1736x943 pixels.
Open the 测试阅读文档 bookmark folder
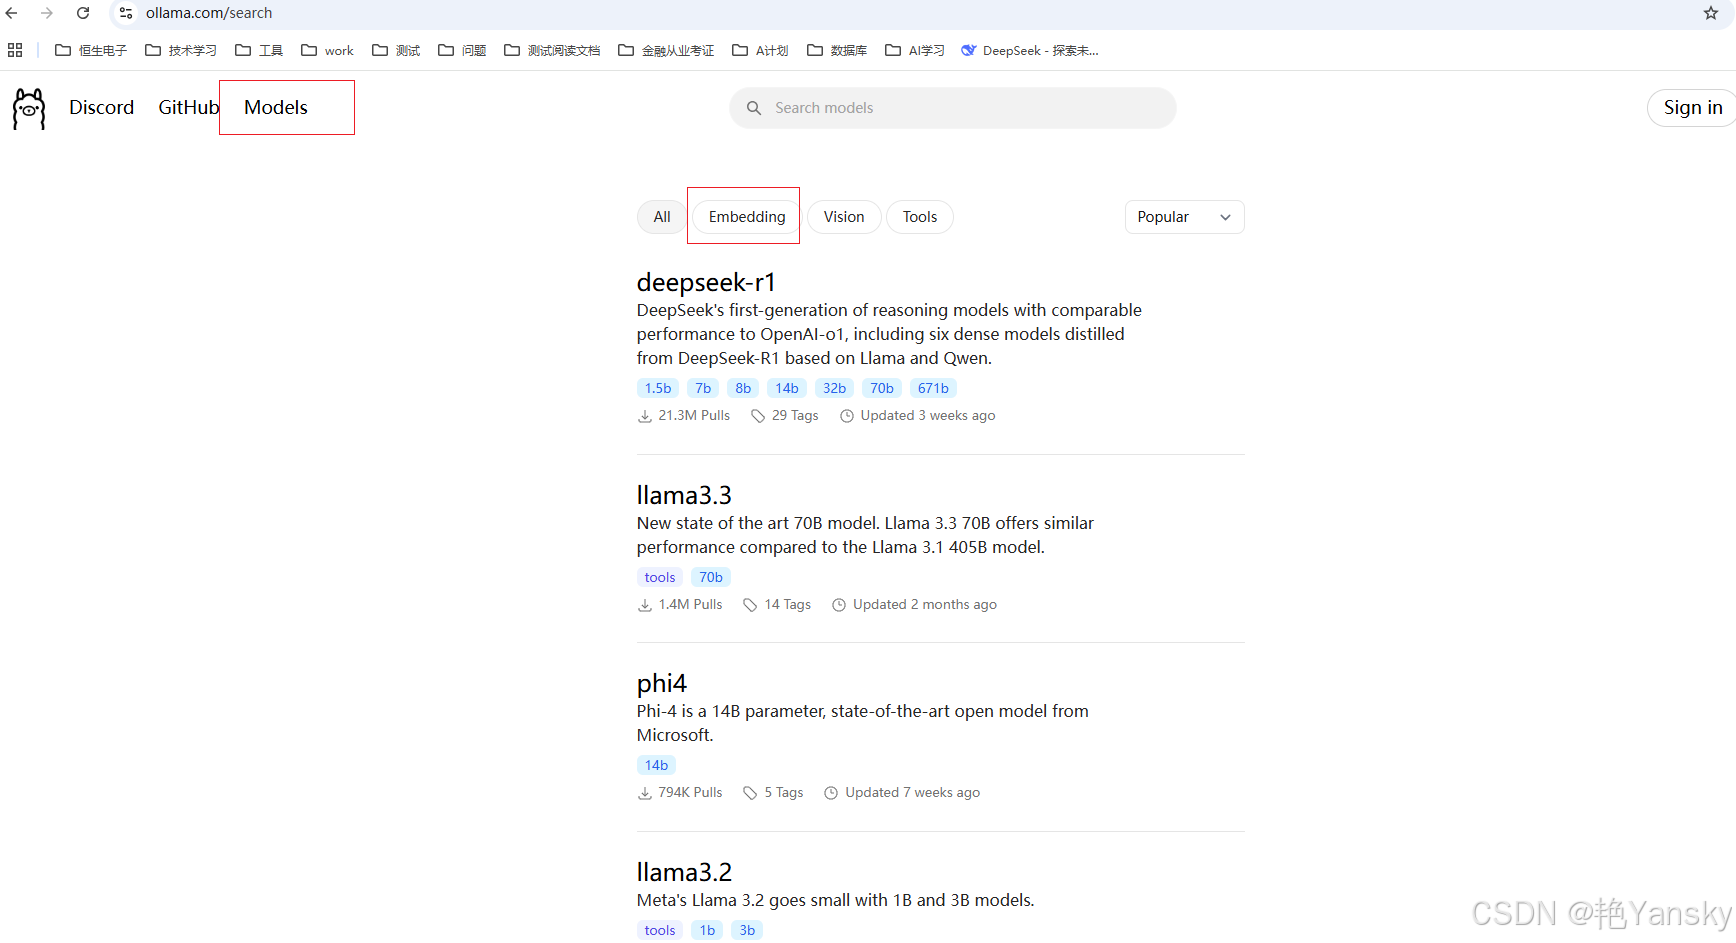[552, 50]
